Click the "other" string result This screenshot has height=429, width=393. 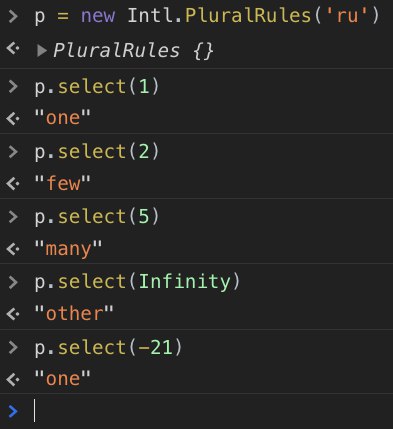pyautogui.click(x=74, y=314)
